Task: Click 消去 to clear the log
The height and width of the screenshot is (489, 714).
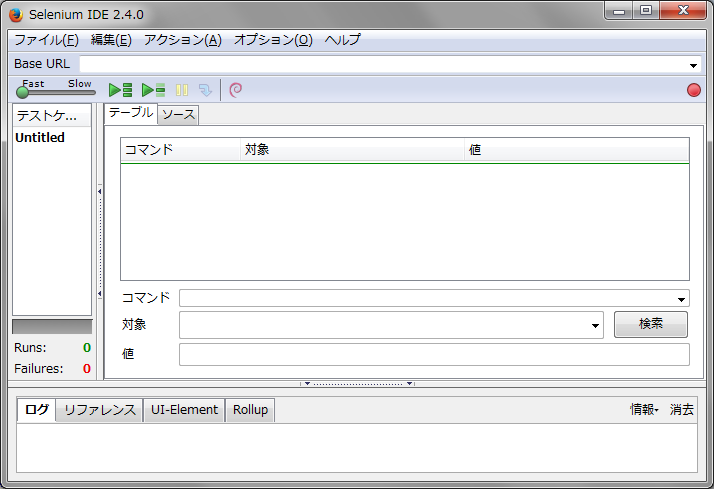Action: point(682,410)
